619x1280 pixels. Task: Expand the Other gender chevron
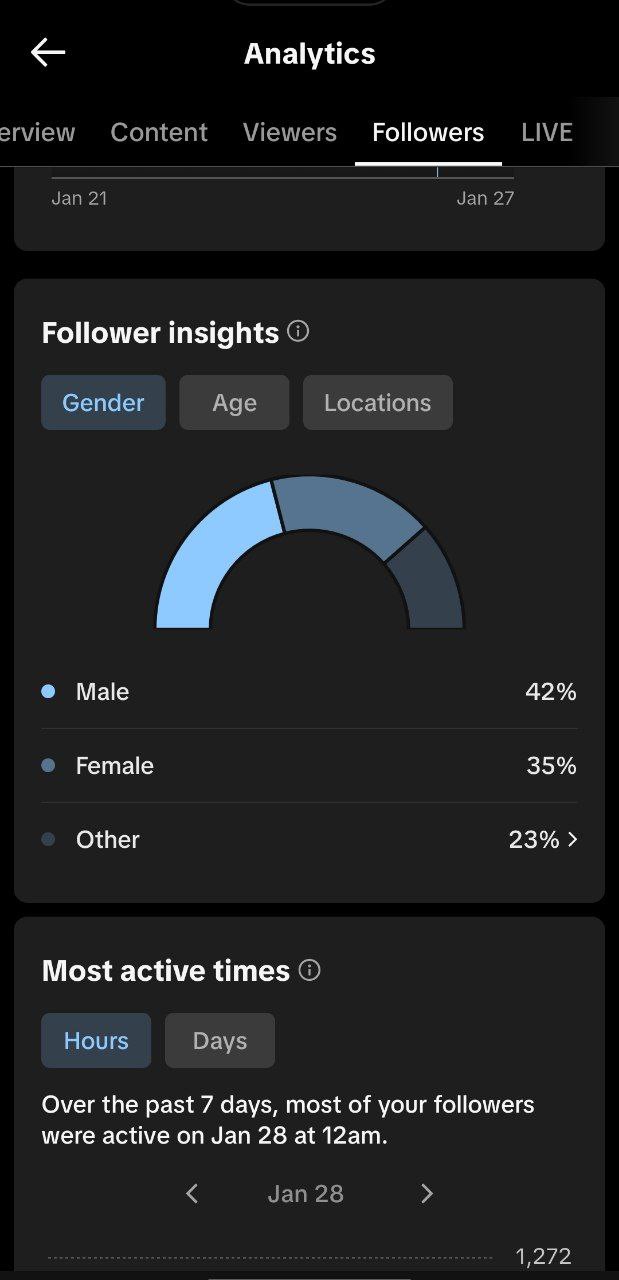(573, 840)
